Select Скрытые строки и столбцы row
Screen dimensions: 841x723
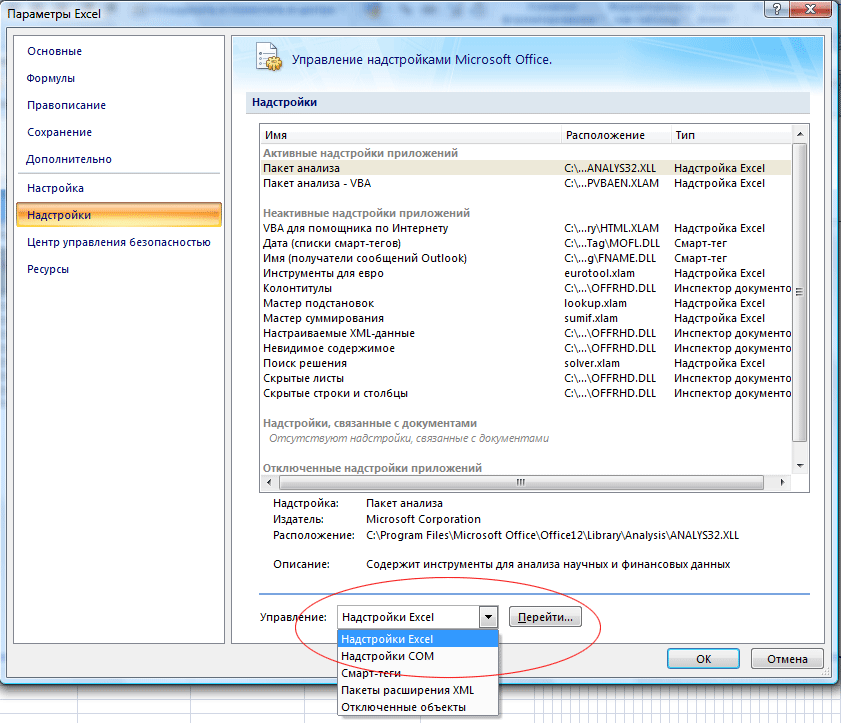[526, 393]
